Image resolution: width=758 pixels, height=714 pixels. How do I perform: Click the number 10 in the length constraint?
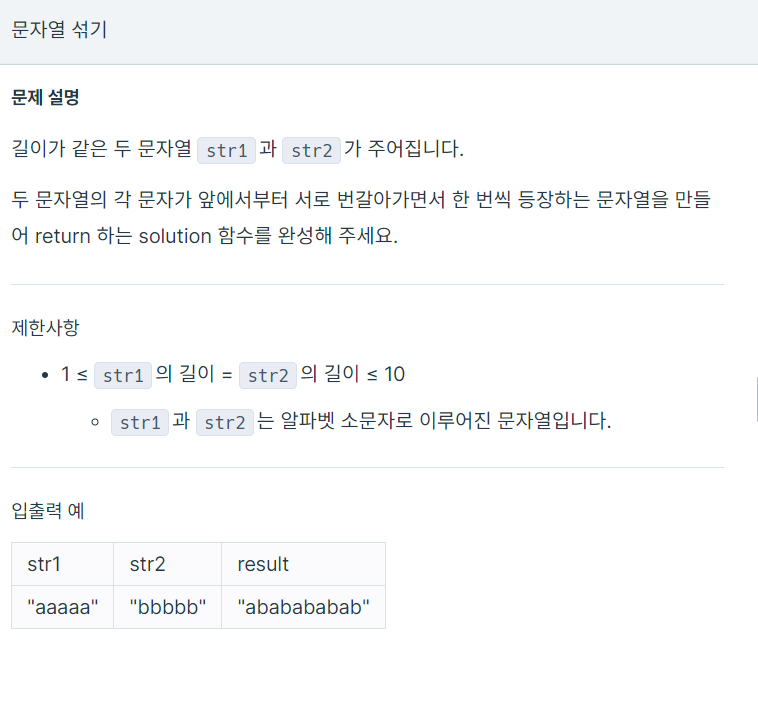tap(394, 374)
